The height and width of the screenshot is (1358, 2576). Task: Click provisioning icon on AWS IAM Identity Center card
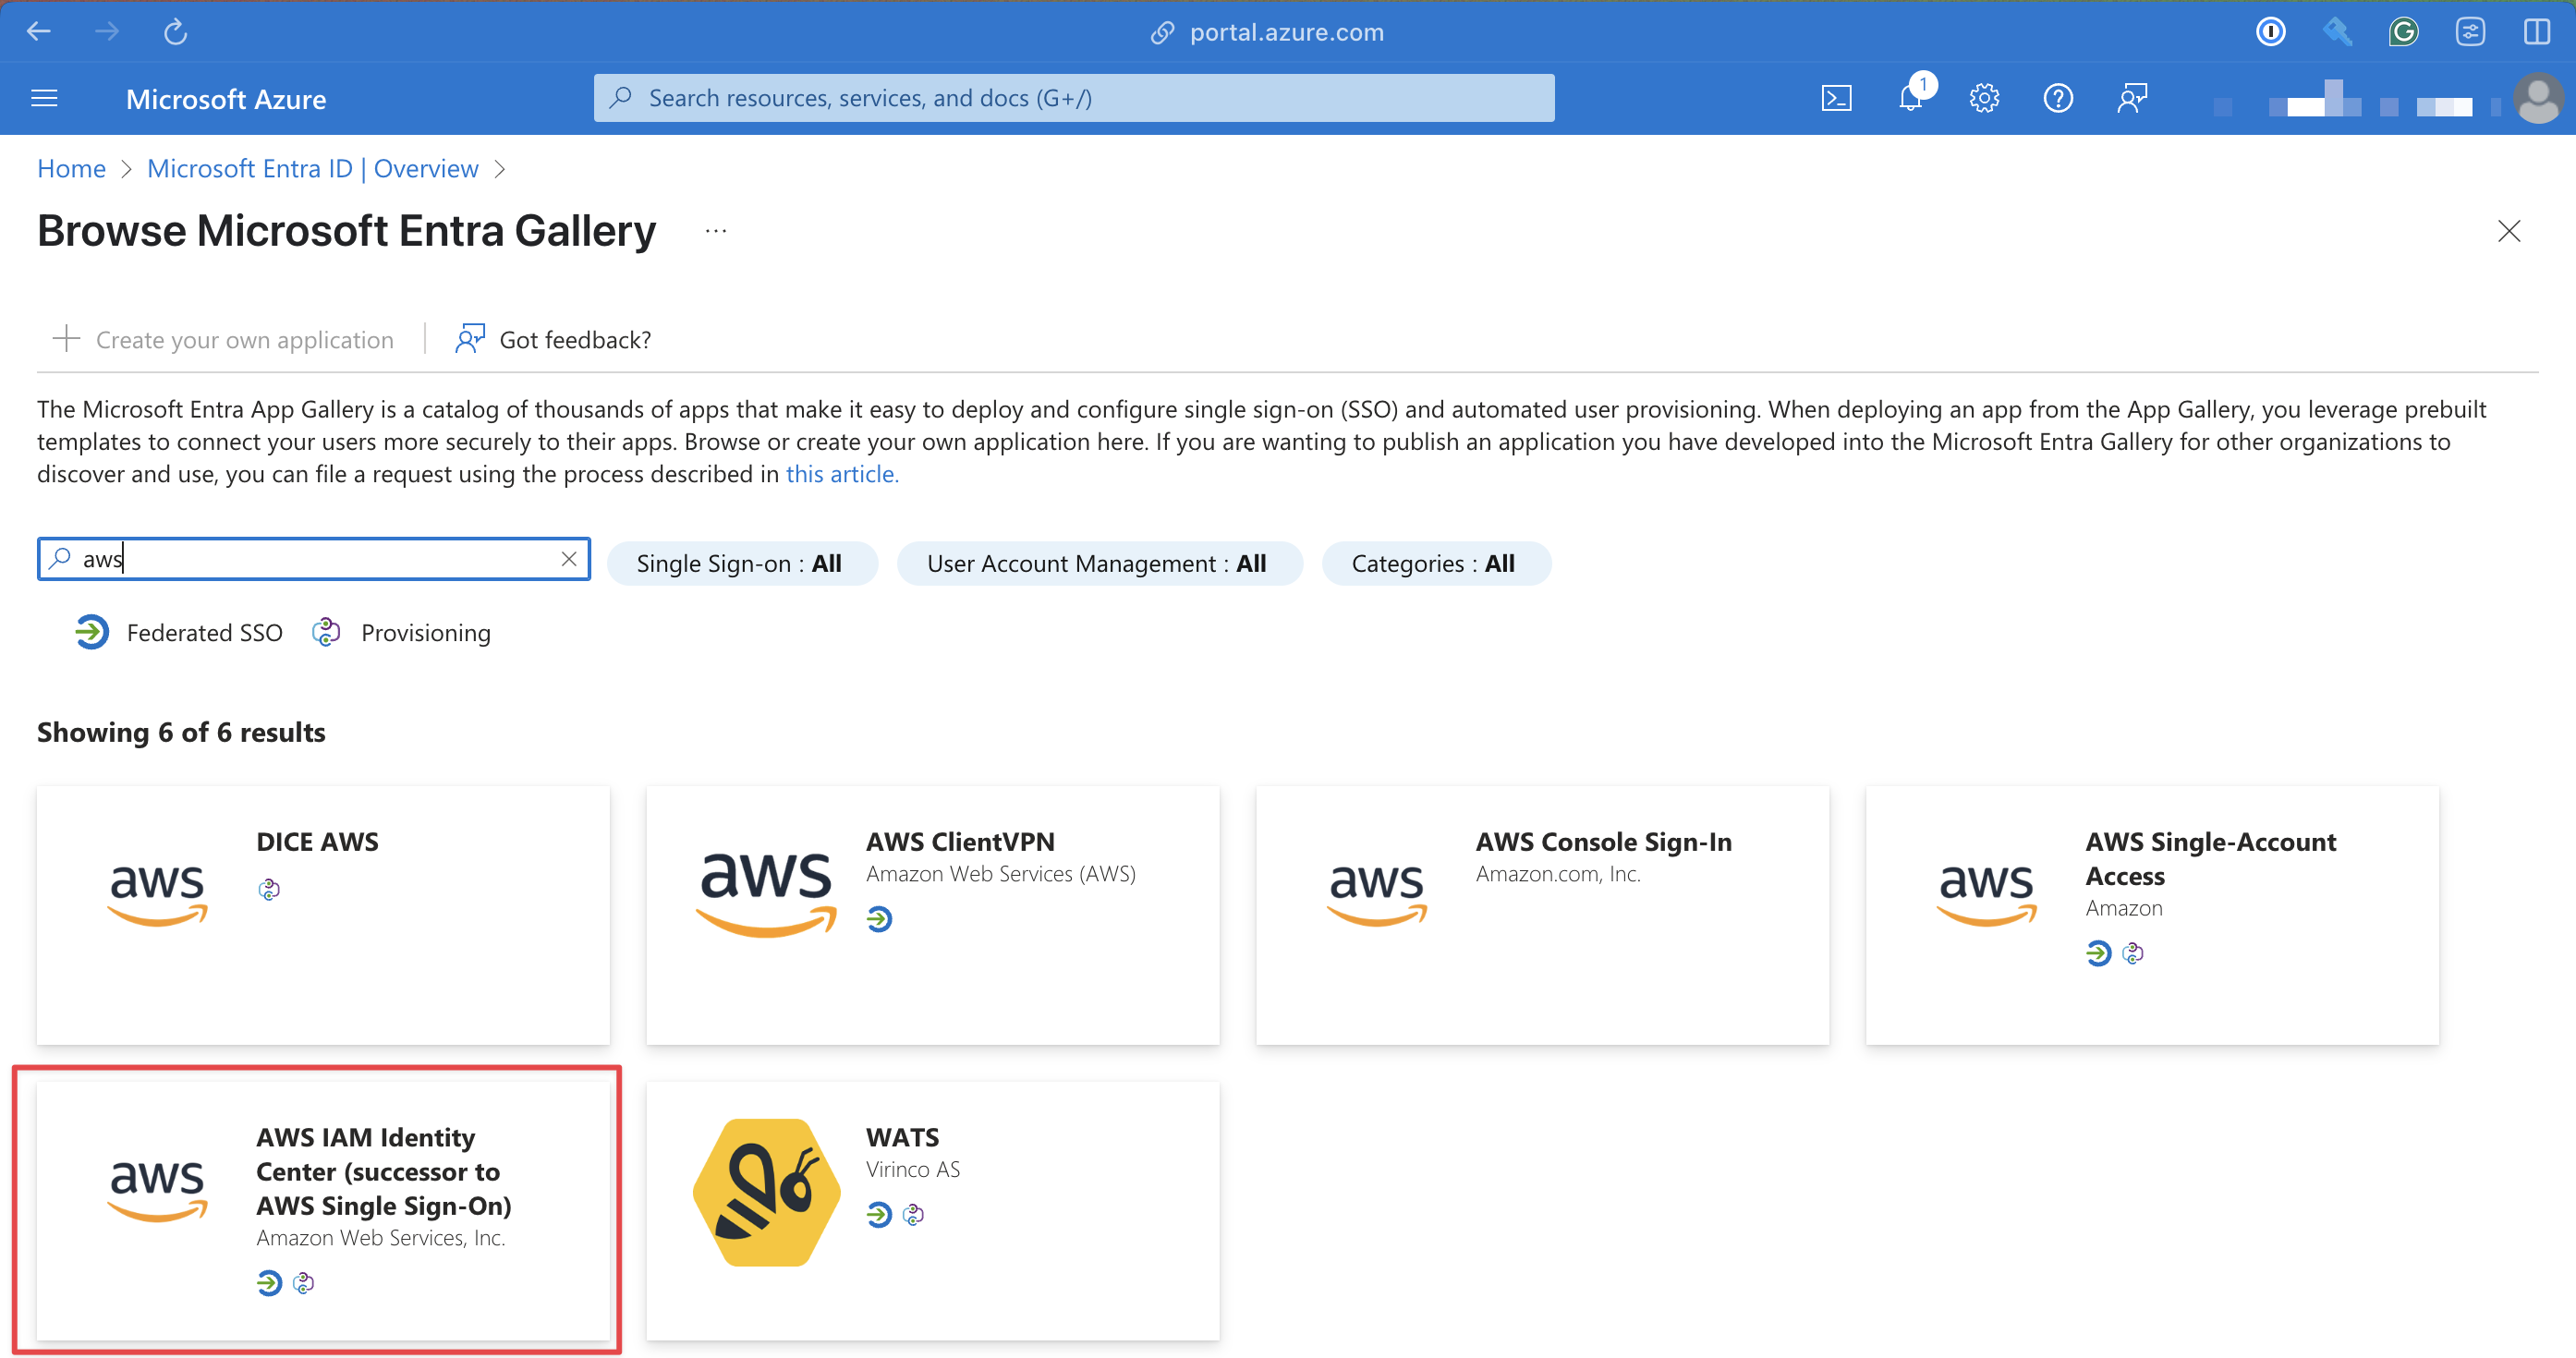coord(303,1282)
